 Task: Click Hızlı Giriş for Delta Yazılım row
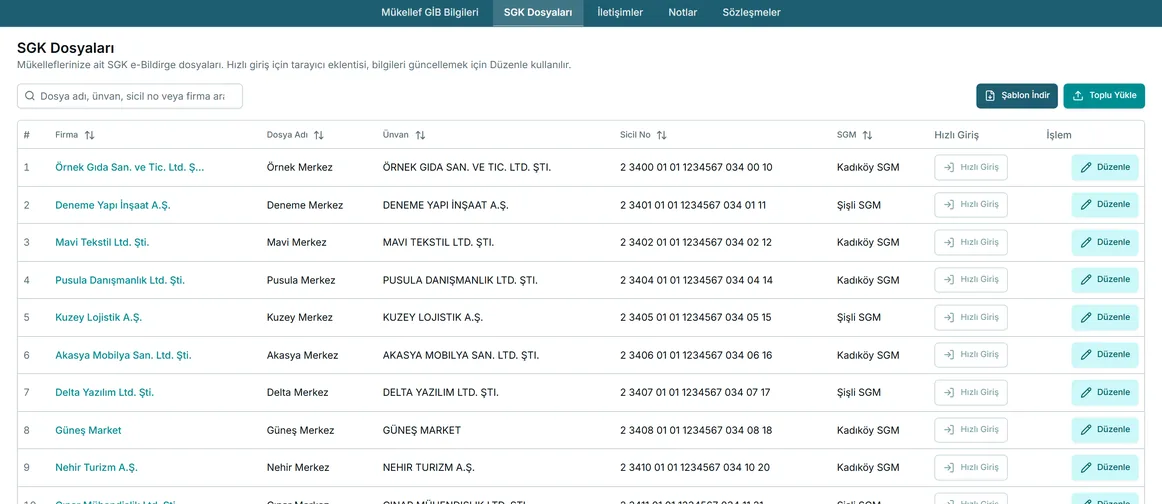tap(971, 392)
